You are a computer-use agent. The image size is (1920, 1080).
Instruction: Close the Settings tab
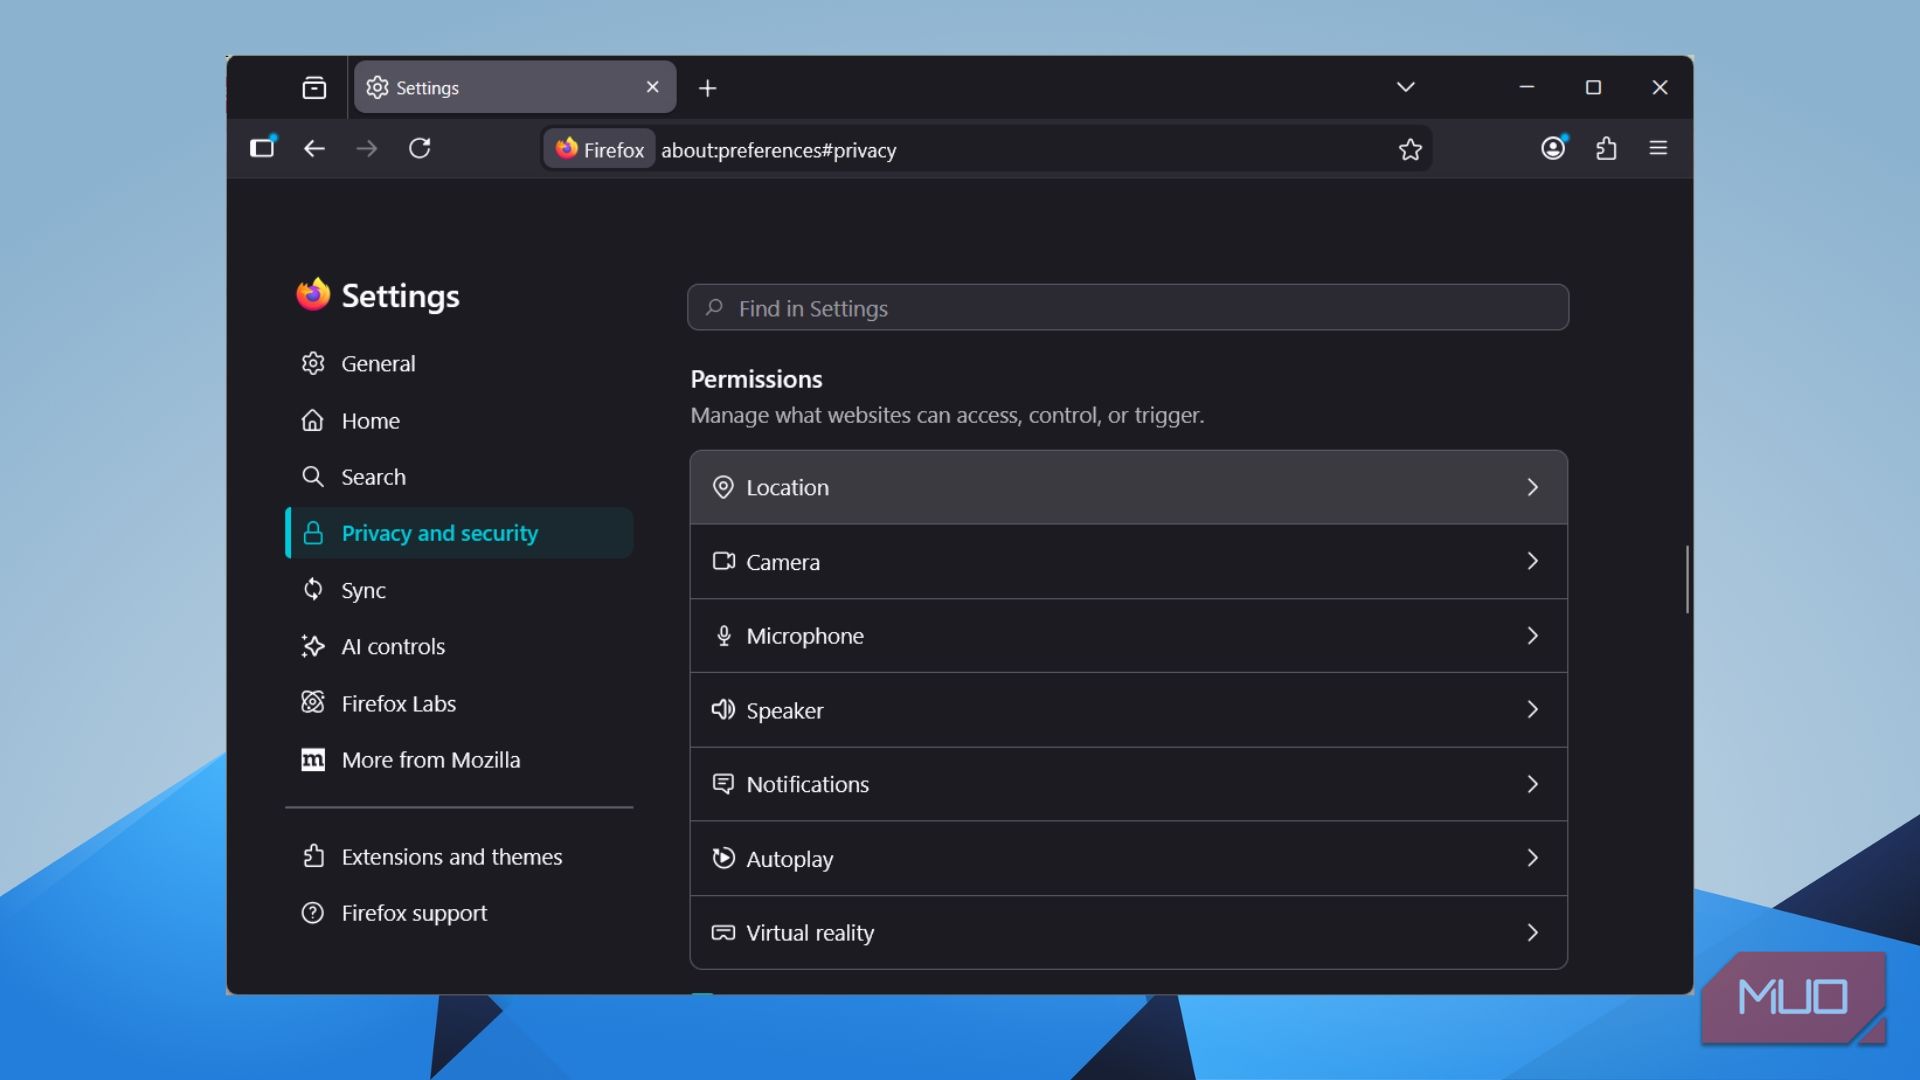(653, 87)
